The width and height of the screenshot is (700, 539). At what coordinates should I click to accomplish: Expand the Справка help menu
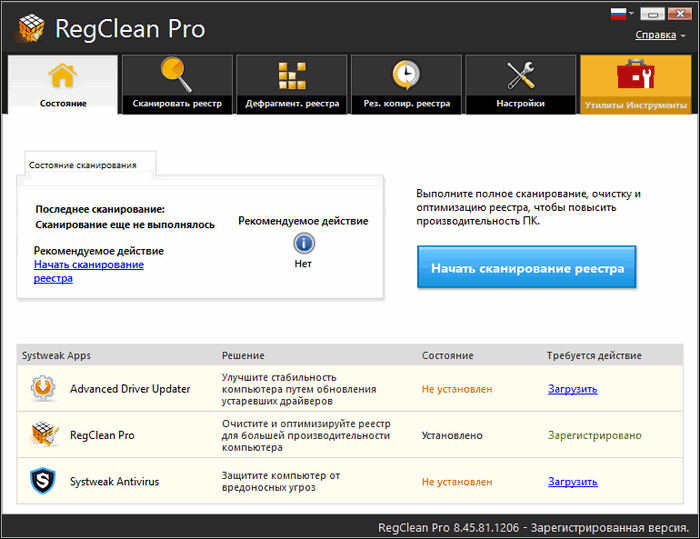661,35
